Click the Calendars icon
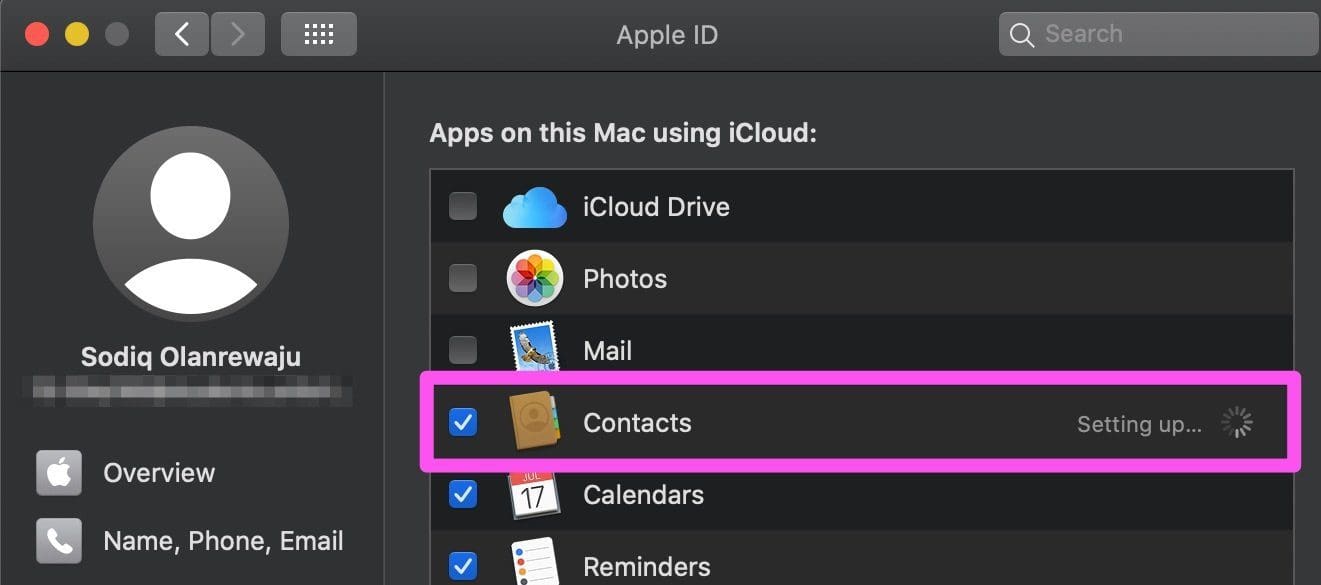Image resolution: width=1321 pixels, height=585 pixels. [535, 494]
